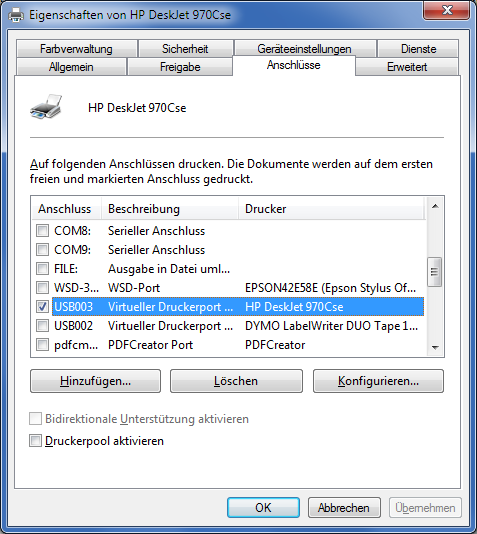Check the pdfcm... port checkbox
477x534 pixels.
(42, 345)
